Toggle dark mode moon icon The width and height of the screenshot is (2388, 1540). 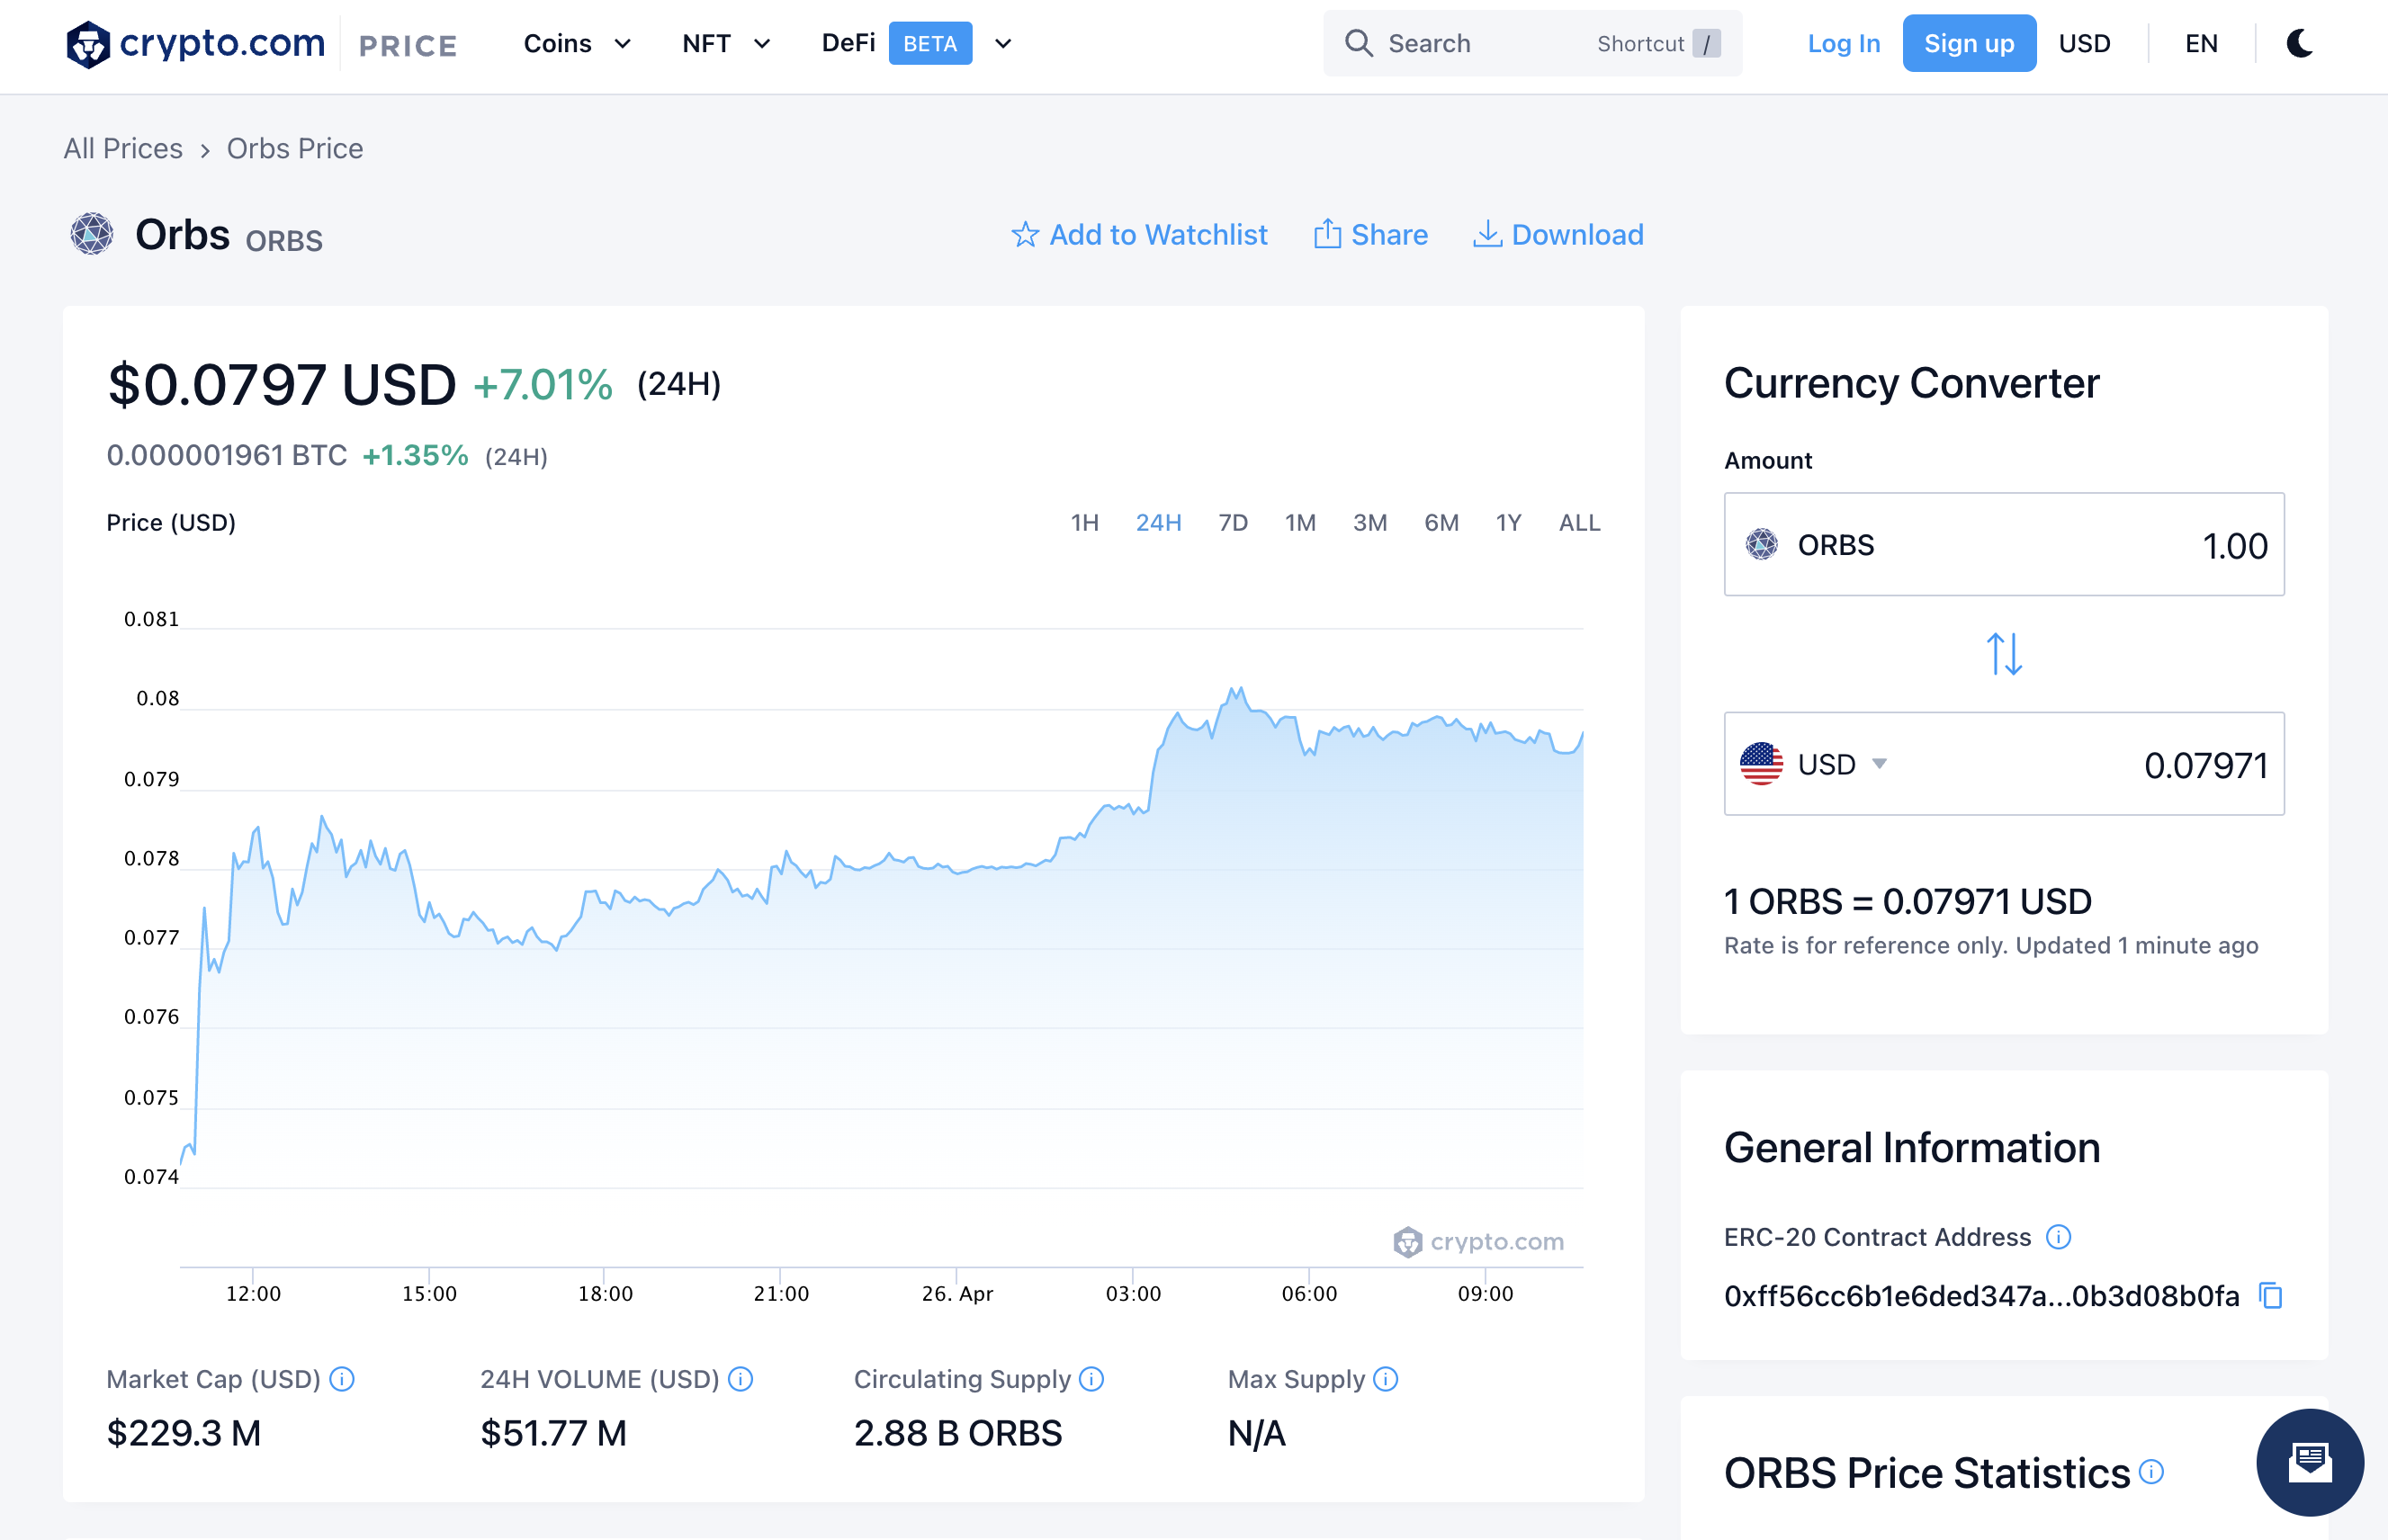(x=2300, y=43)
